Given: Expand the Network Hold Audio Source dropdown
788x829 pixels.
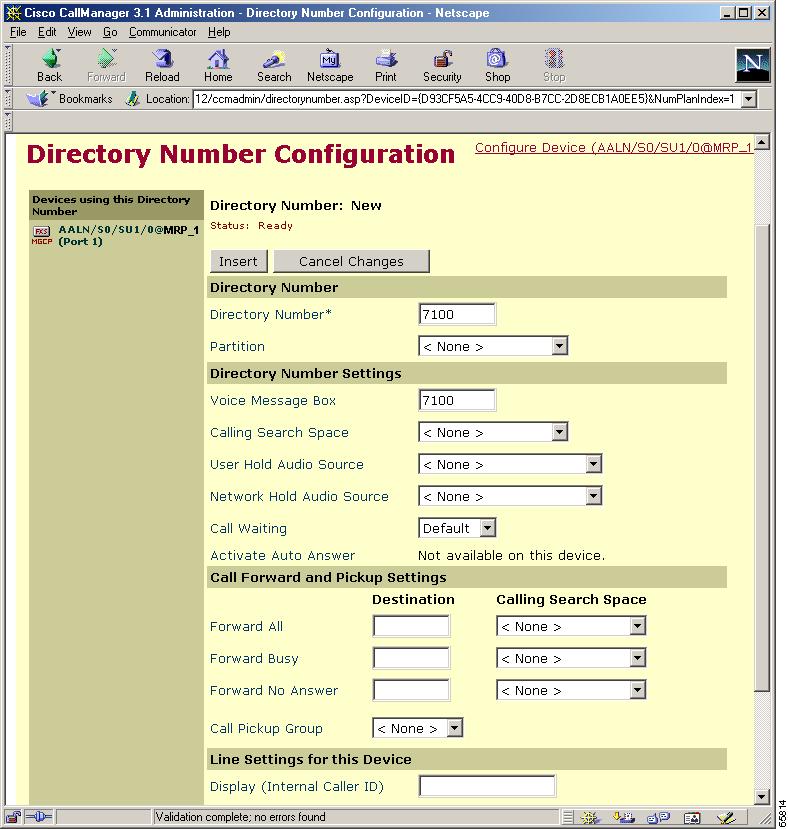Looking at the screenshot, I should tap(593, 496).
